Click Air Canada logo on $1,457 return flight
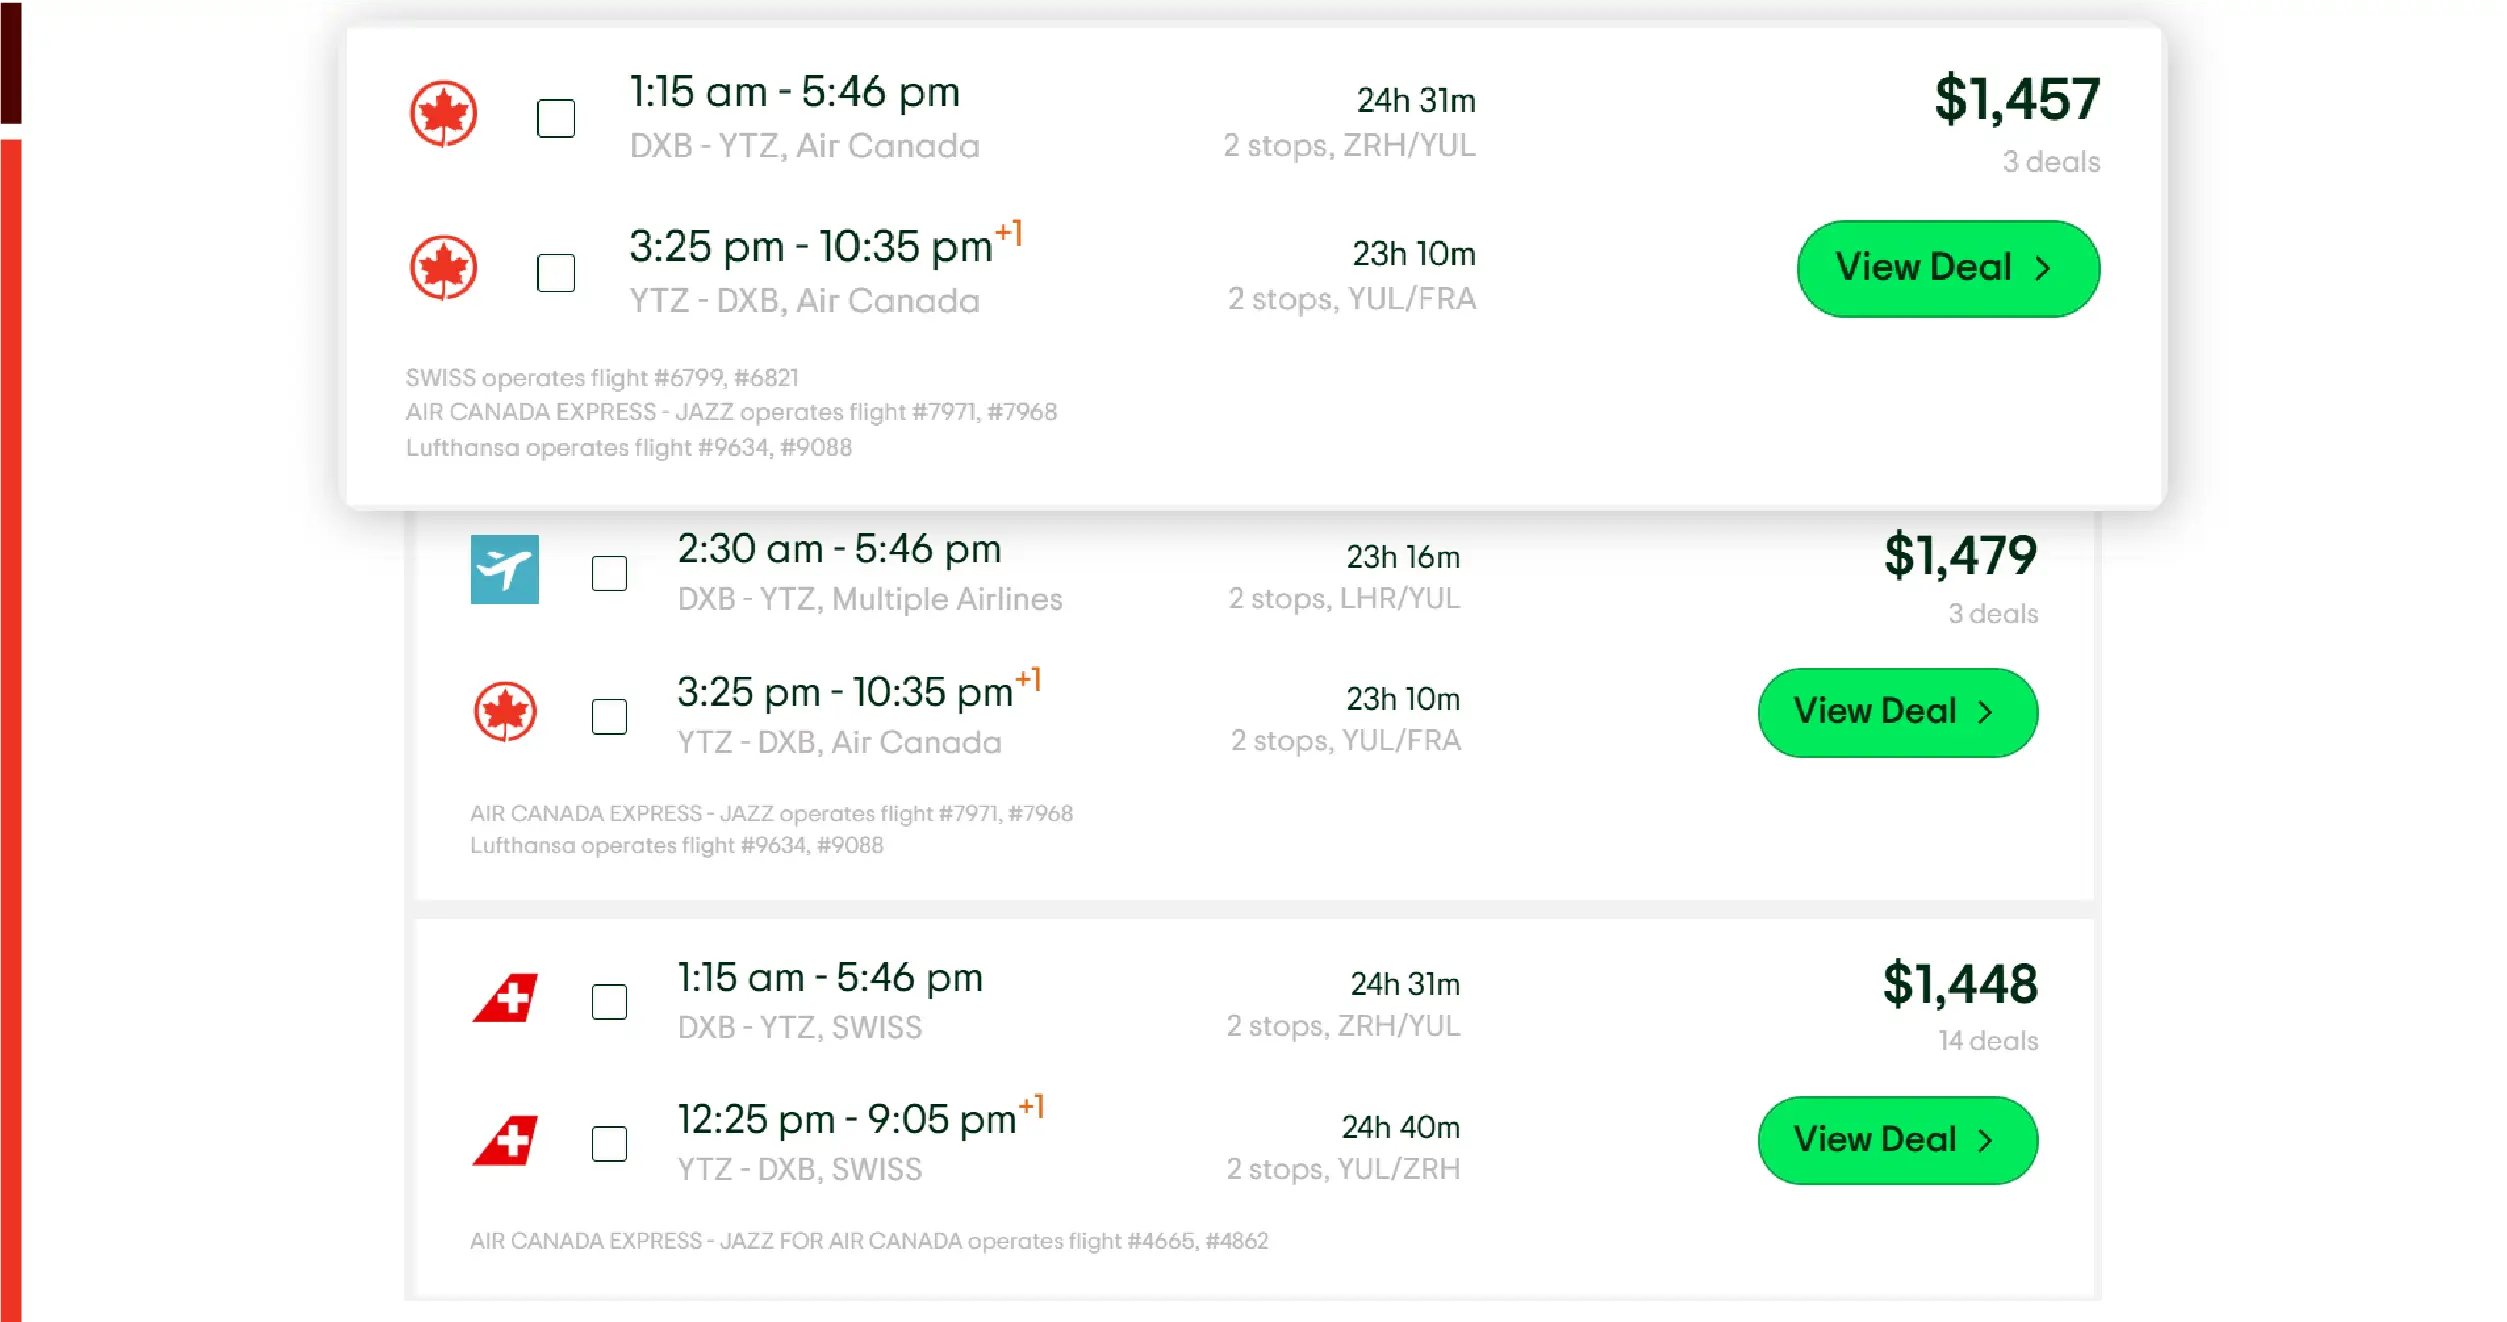 click(x=443, y=268)
